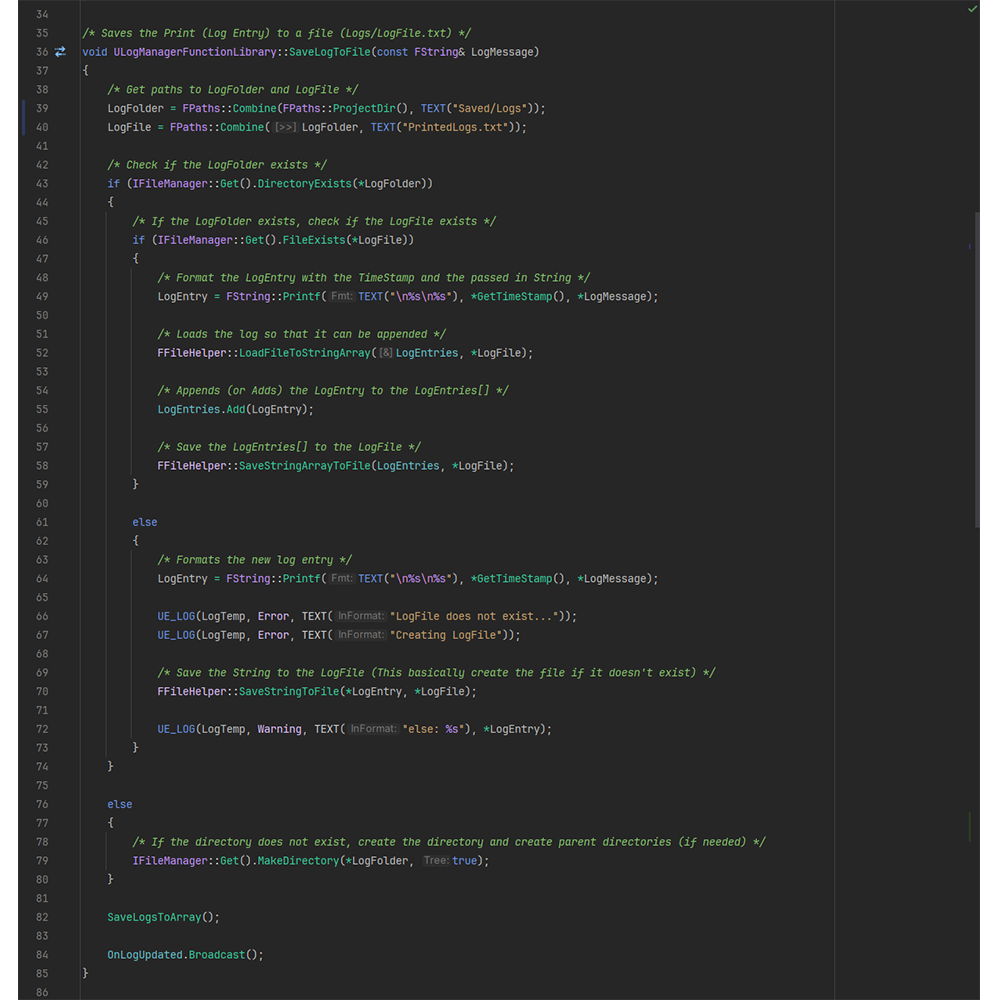Click the SaveStringToFile call on line 70

pyautogui.click(x=288, y=692)
